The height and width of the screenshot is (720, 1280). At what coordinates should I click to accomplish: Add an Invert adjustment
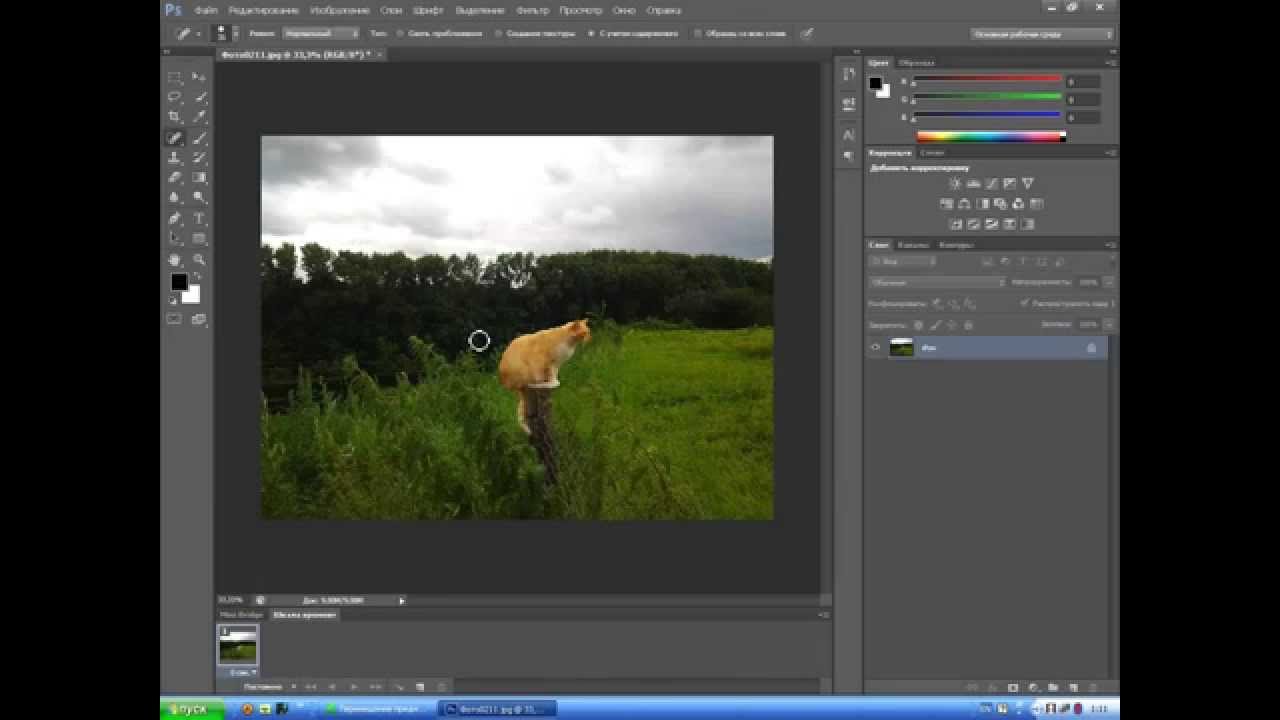pos(956,224)
